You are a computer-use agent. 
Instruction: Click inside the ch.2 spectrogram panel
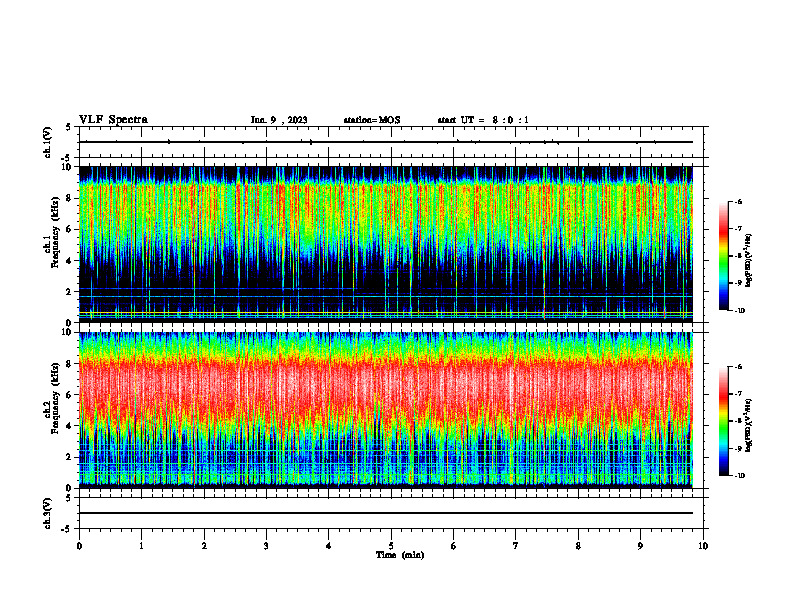(x=385, y=410)
